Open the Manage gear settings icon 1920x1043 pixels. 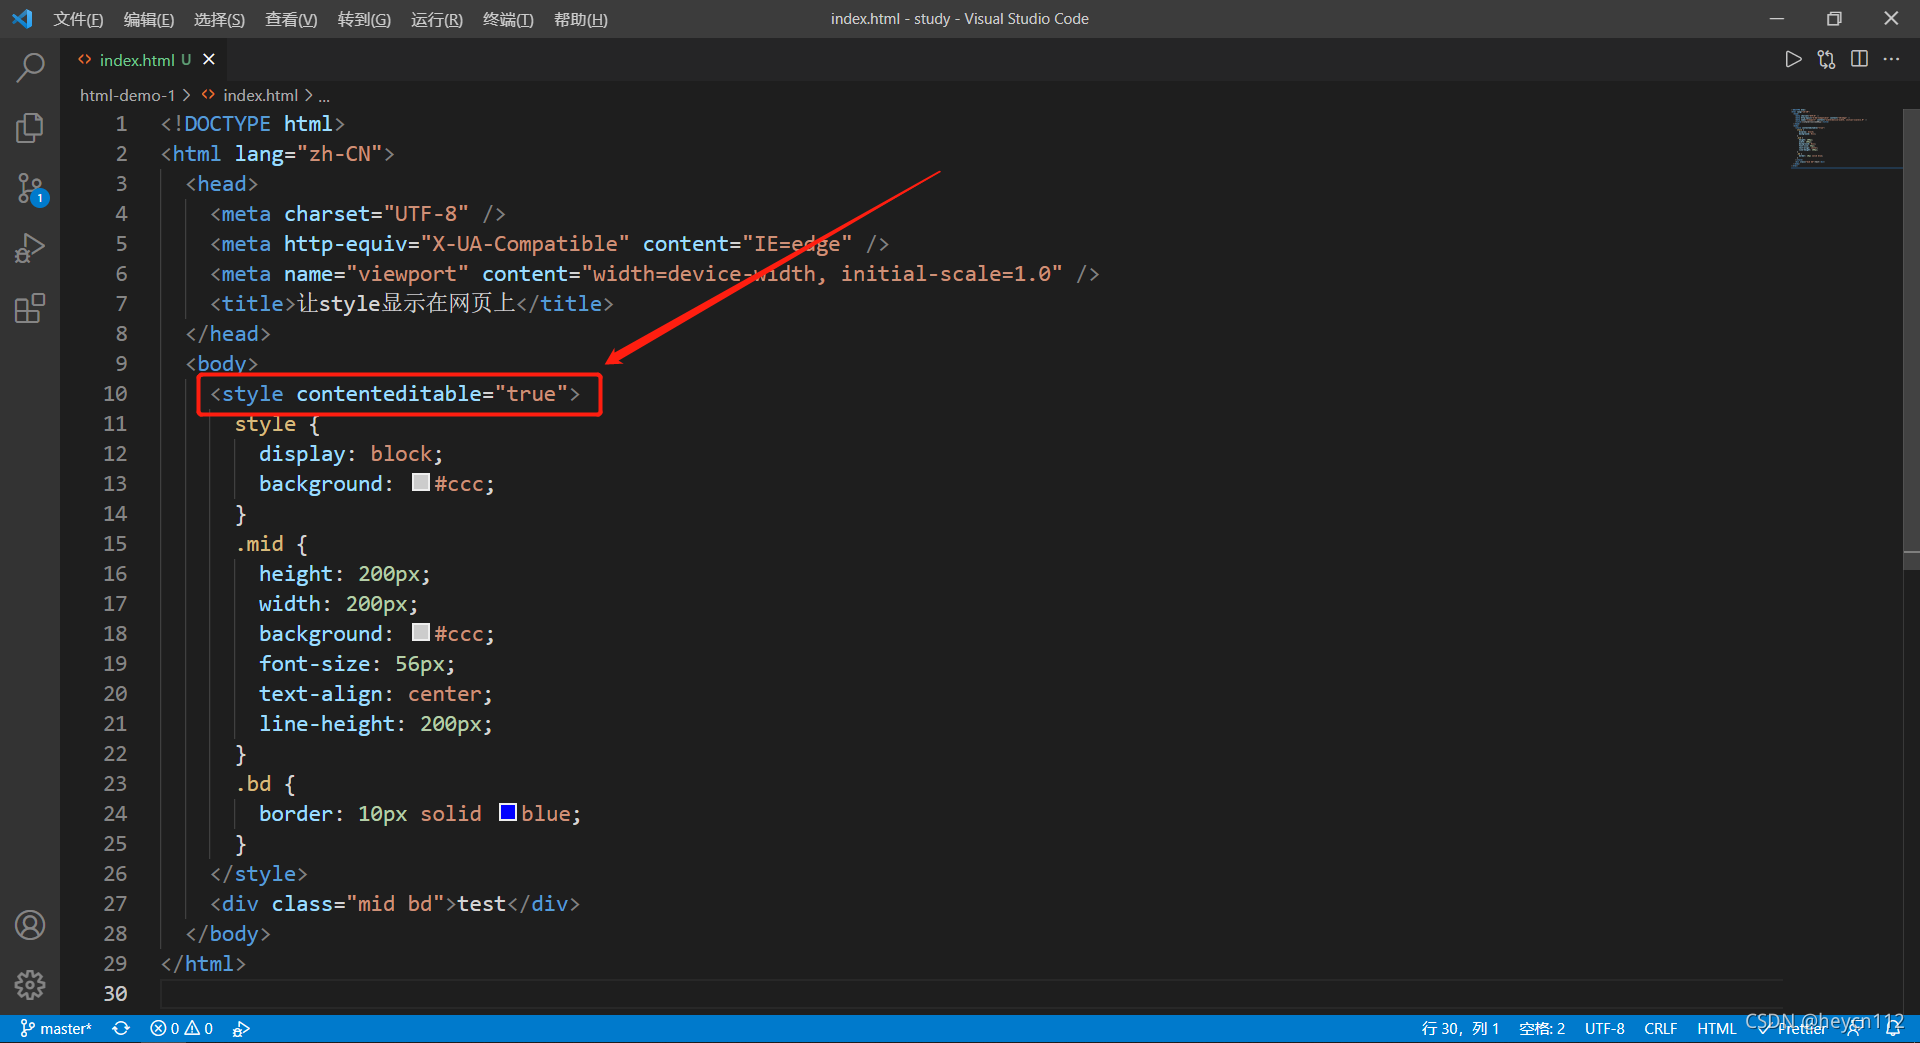pyautogui.click(x=30, y=985)
